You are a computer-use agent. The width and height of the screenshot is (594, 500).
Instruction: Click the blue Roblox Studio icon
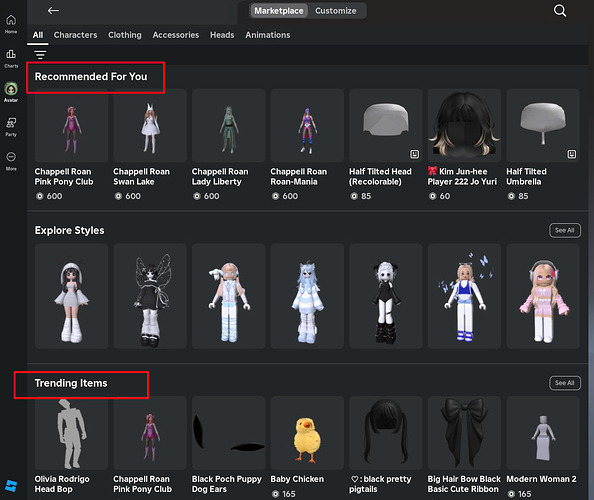coord(11,485)
